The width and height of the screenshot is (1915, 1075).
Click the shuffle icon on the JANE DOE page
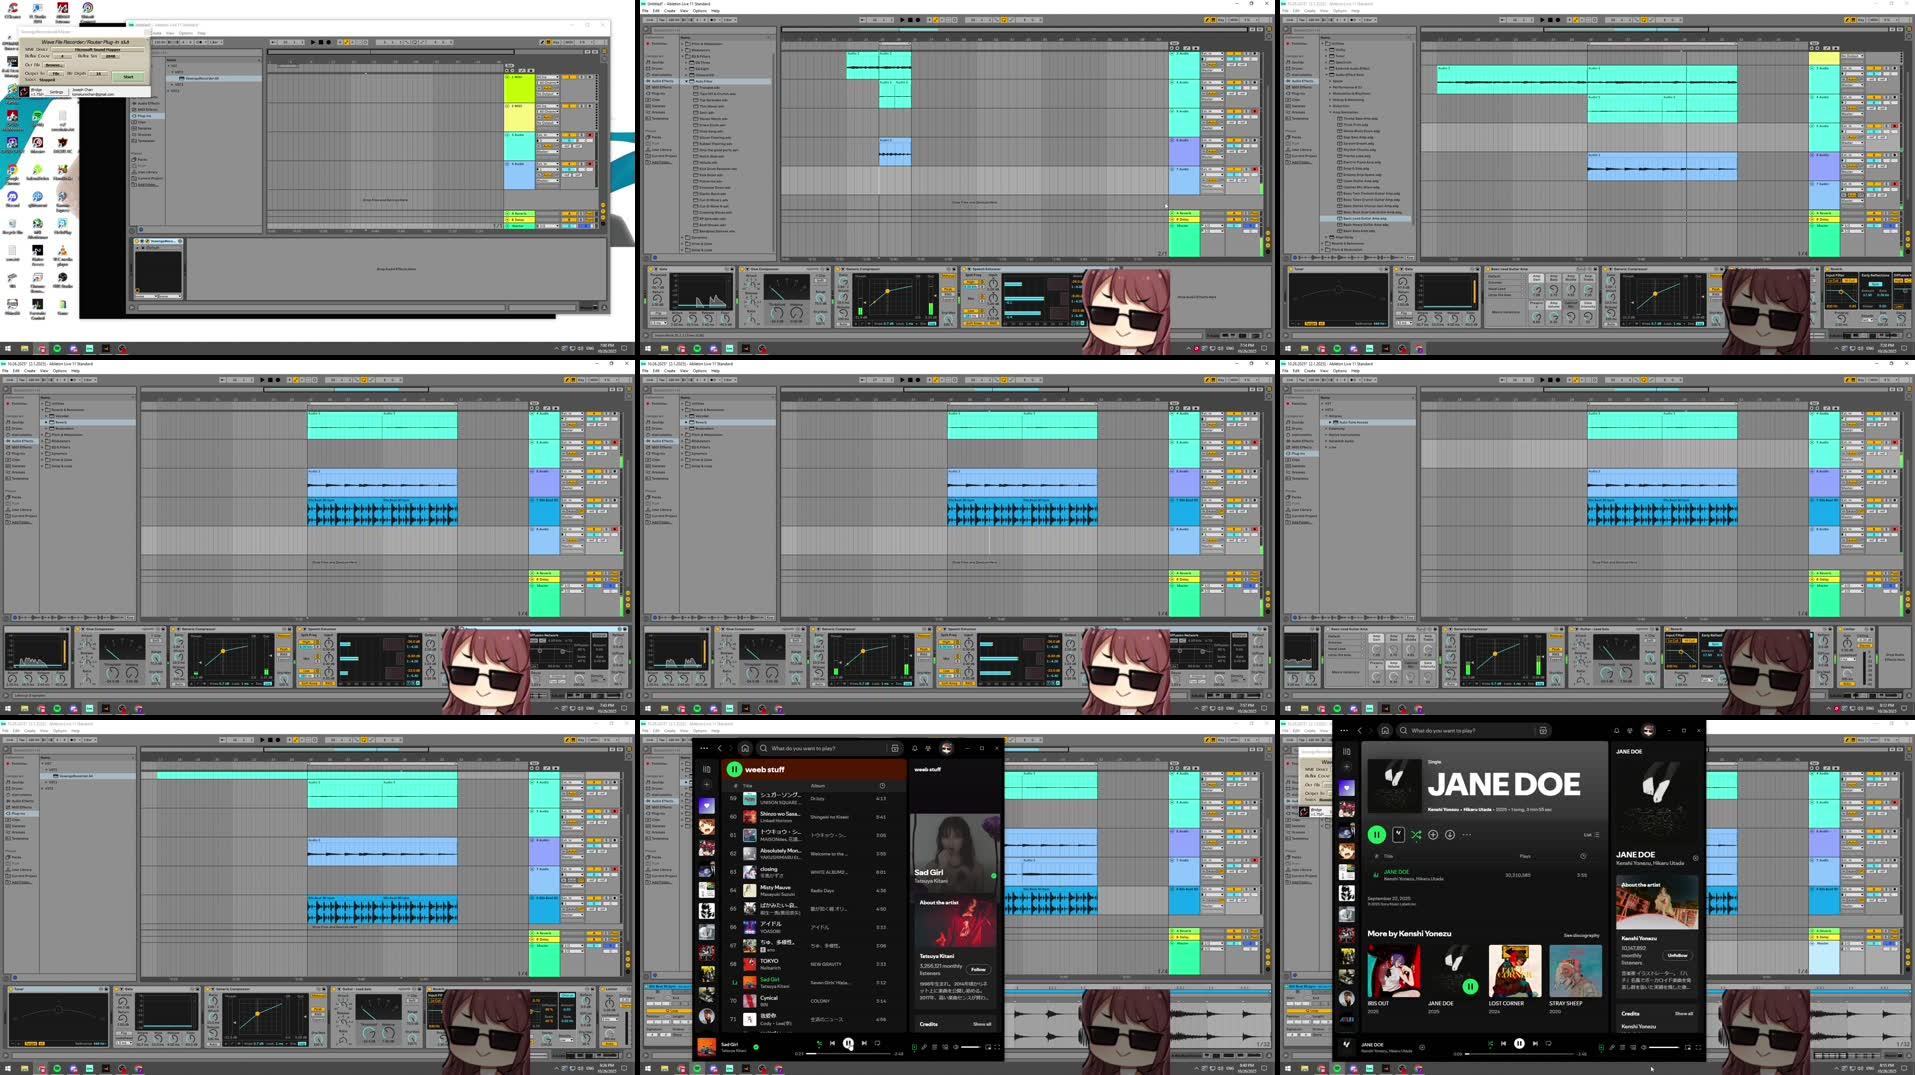(1416, 834)
